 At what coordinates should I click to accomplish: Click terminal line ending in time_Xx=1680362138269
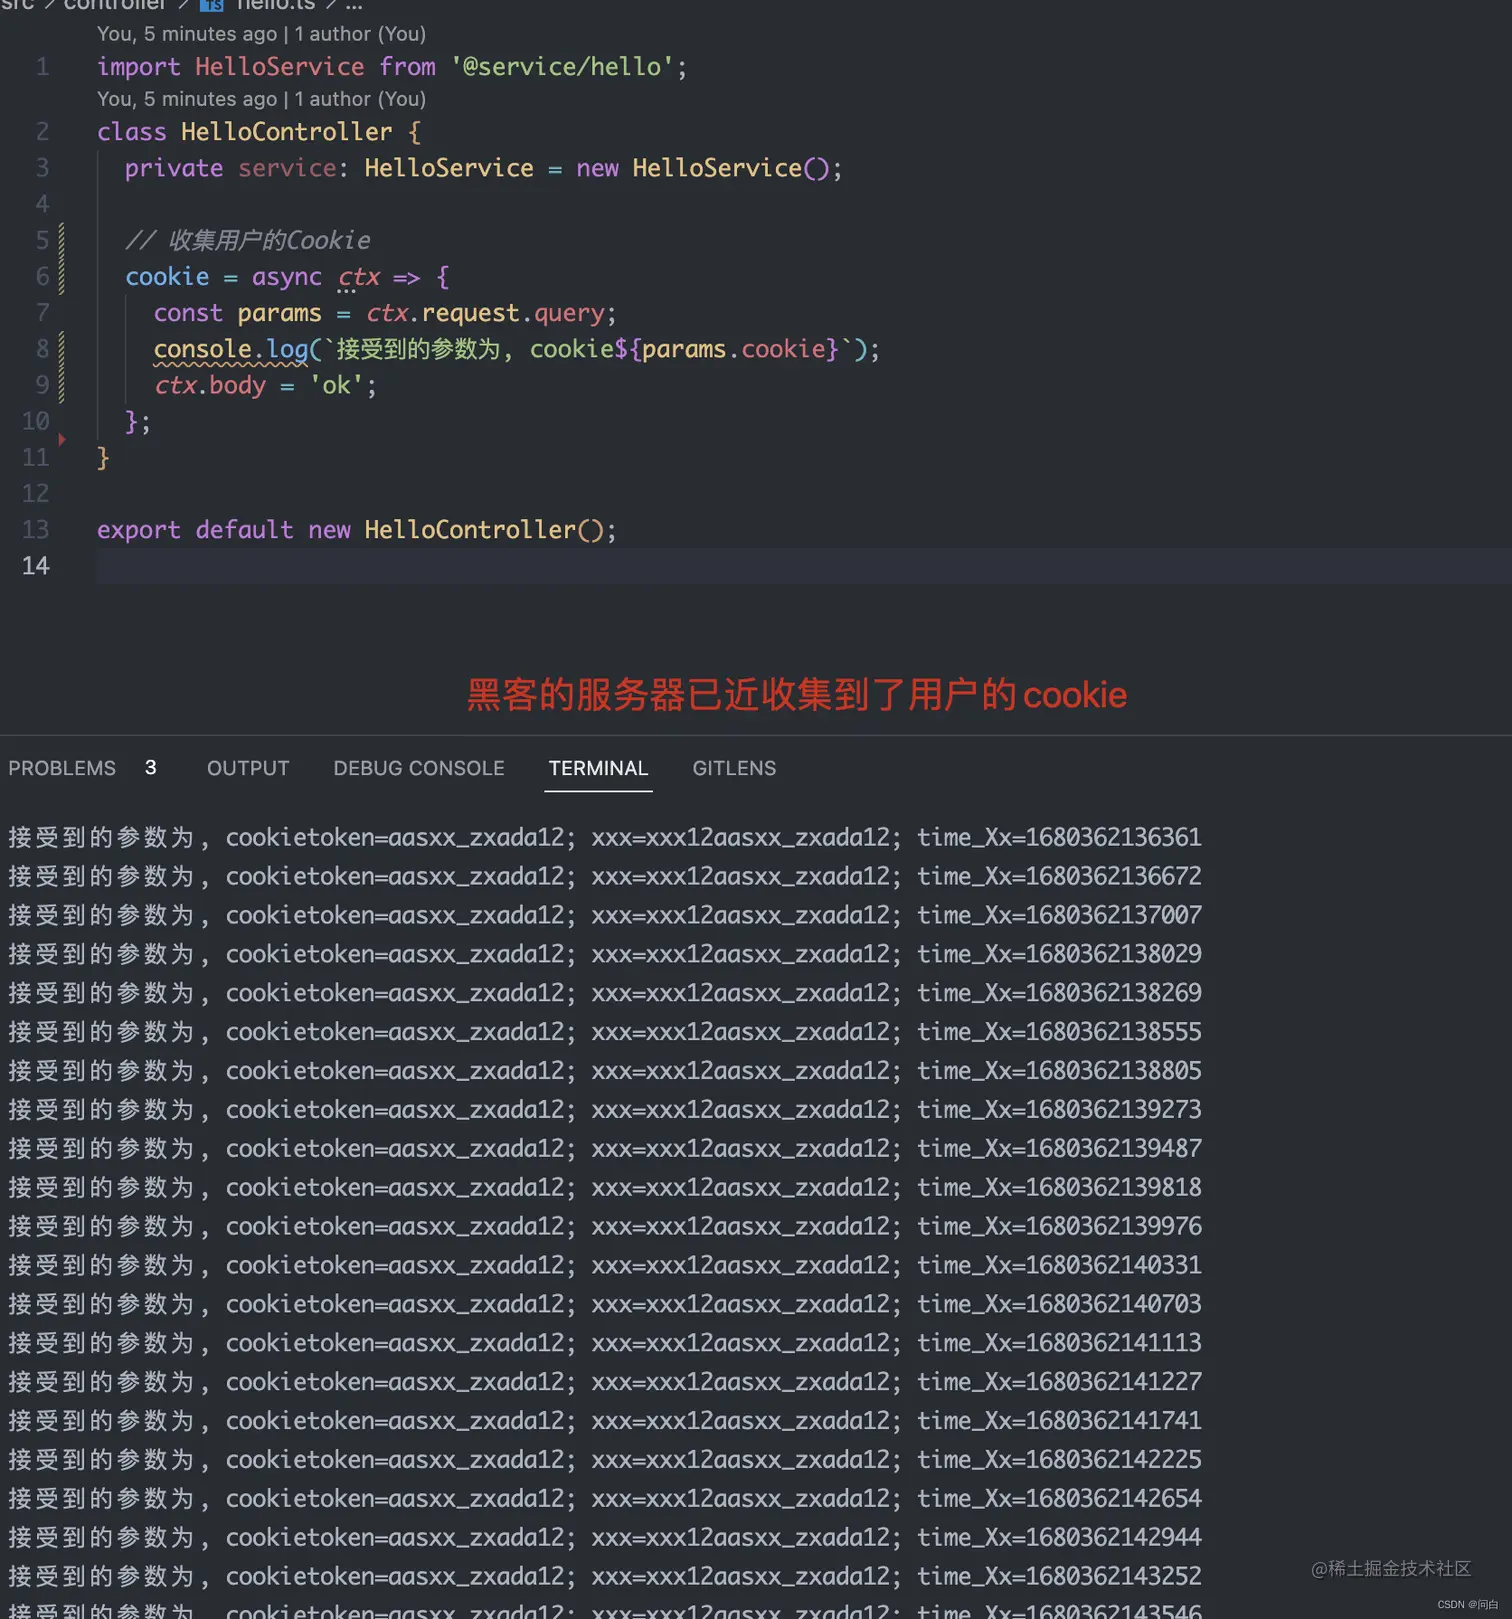click(605, 993)
